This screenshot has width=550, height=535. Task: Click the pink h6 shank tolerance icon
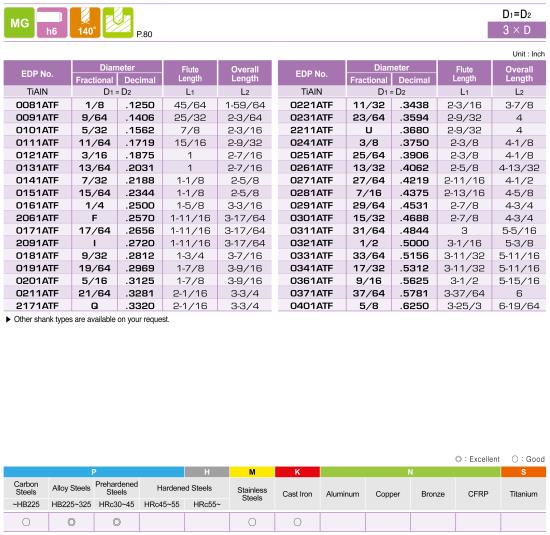point(52,23)
